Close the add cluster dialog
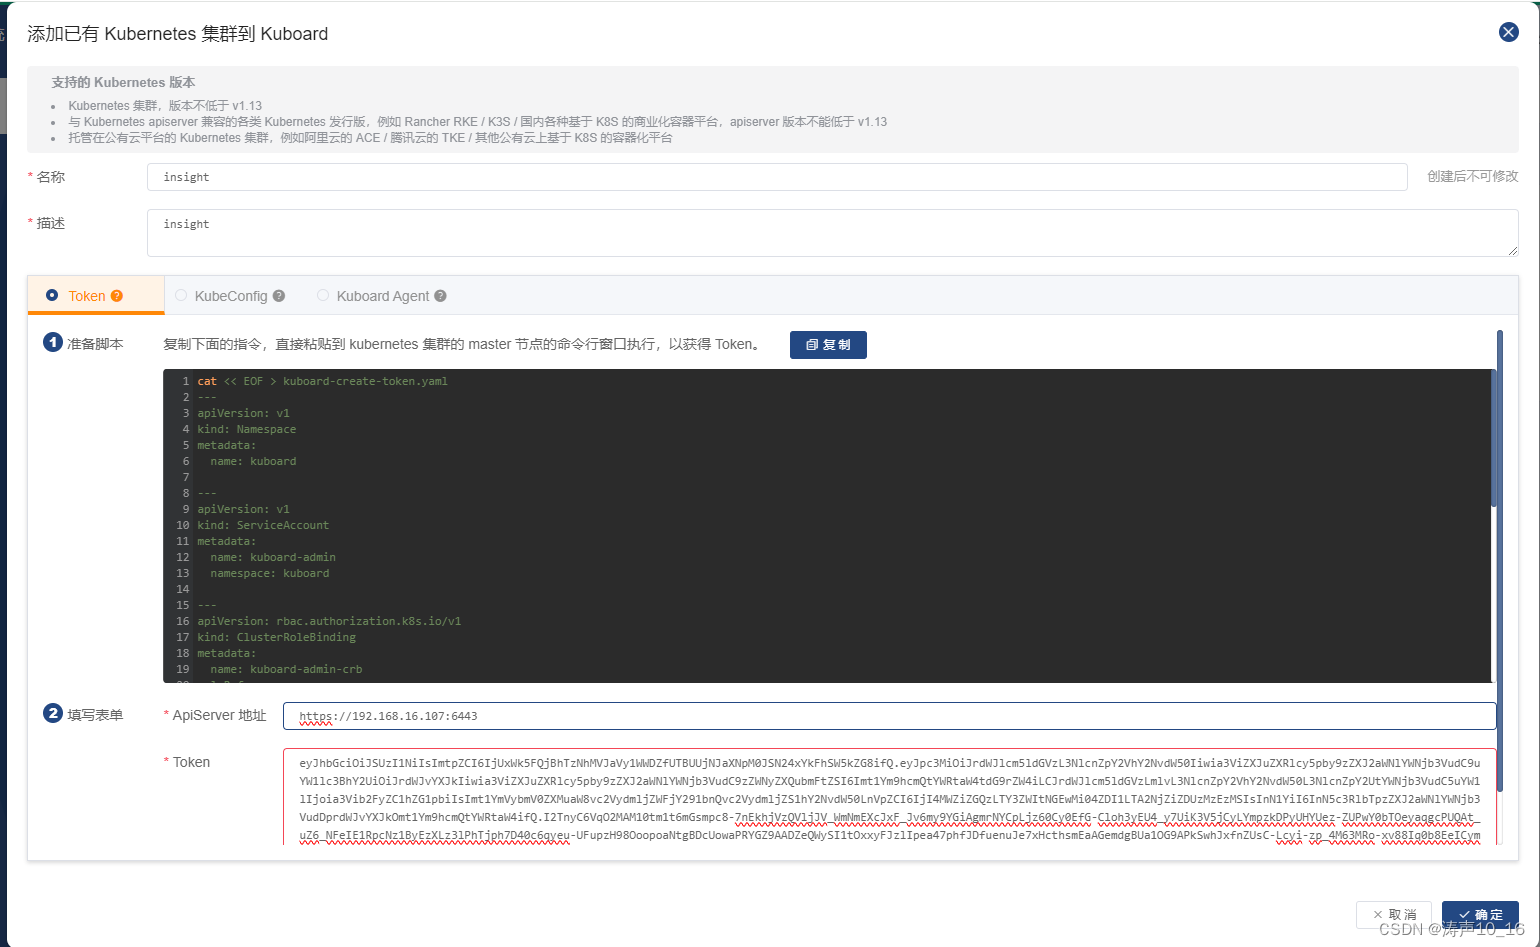 (1509, 32)
